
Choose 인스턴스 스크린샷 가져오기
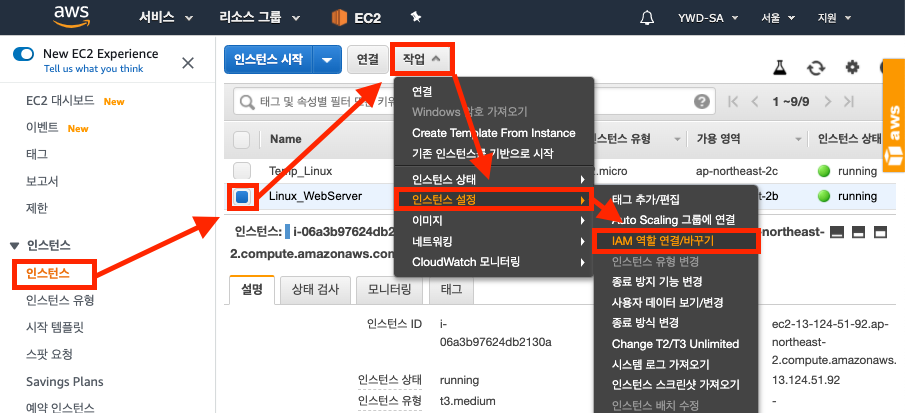[675, 385]
